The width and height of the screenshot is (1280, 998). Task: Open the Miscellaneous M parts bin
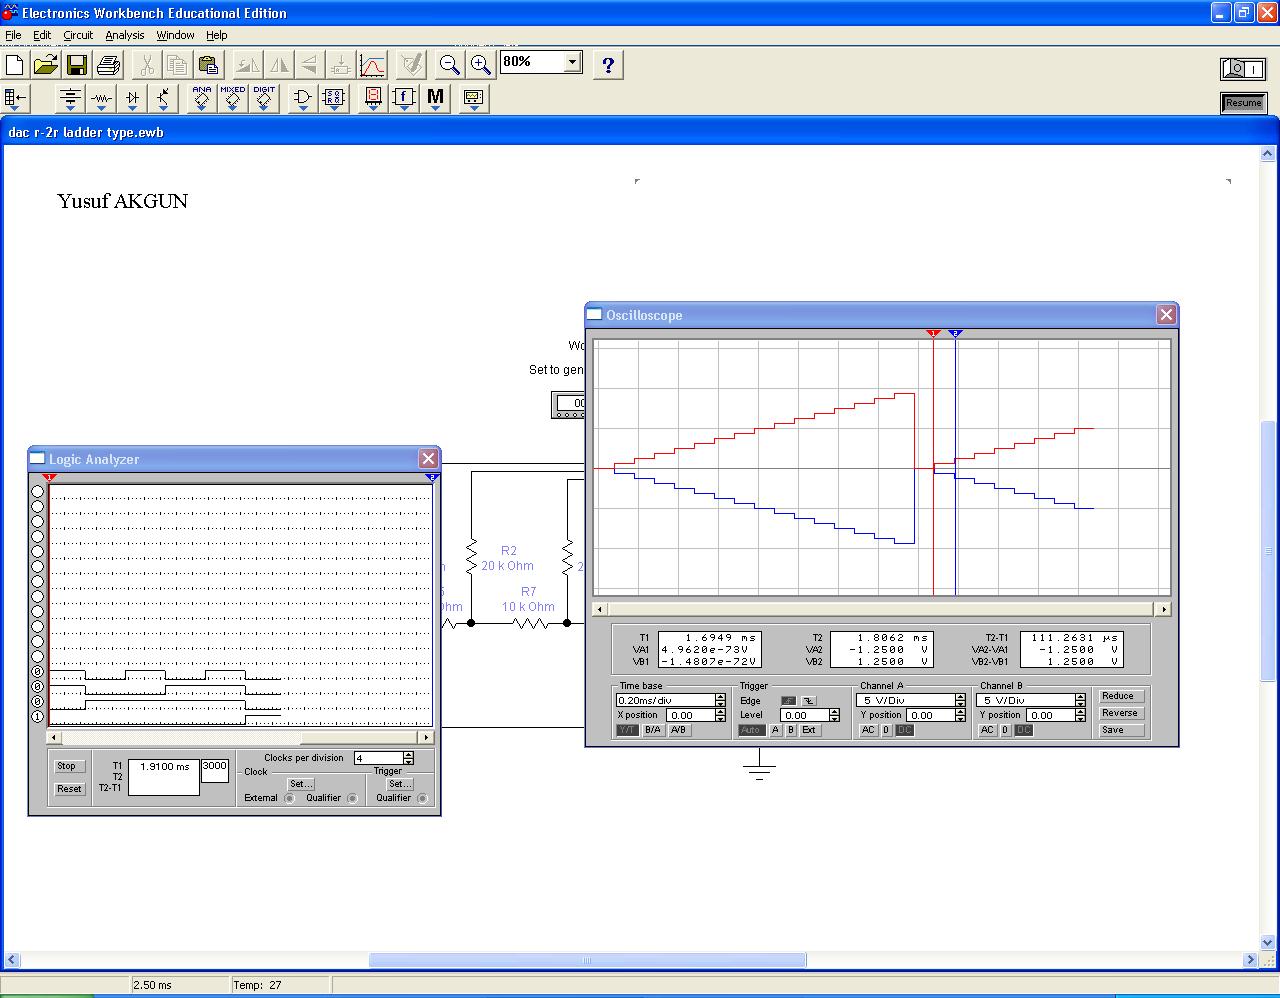tap(435, 98)
